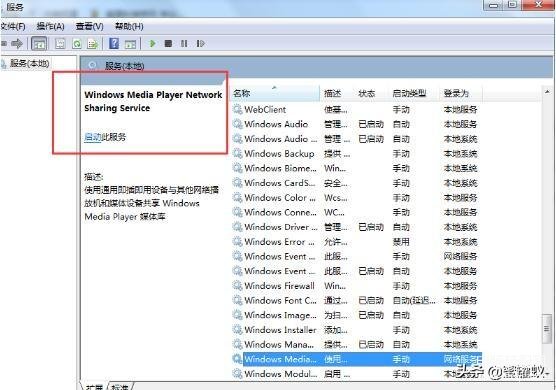
Task: Click the Restart Service toolbar icon
Action: [x=200, y=44]
